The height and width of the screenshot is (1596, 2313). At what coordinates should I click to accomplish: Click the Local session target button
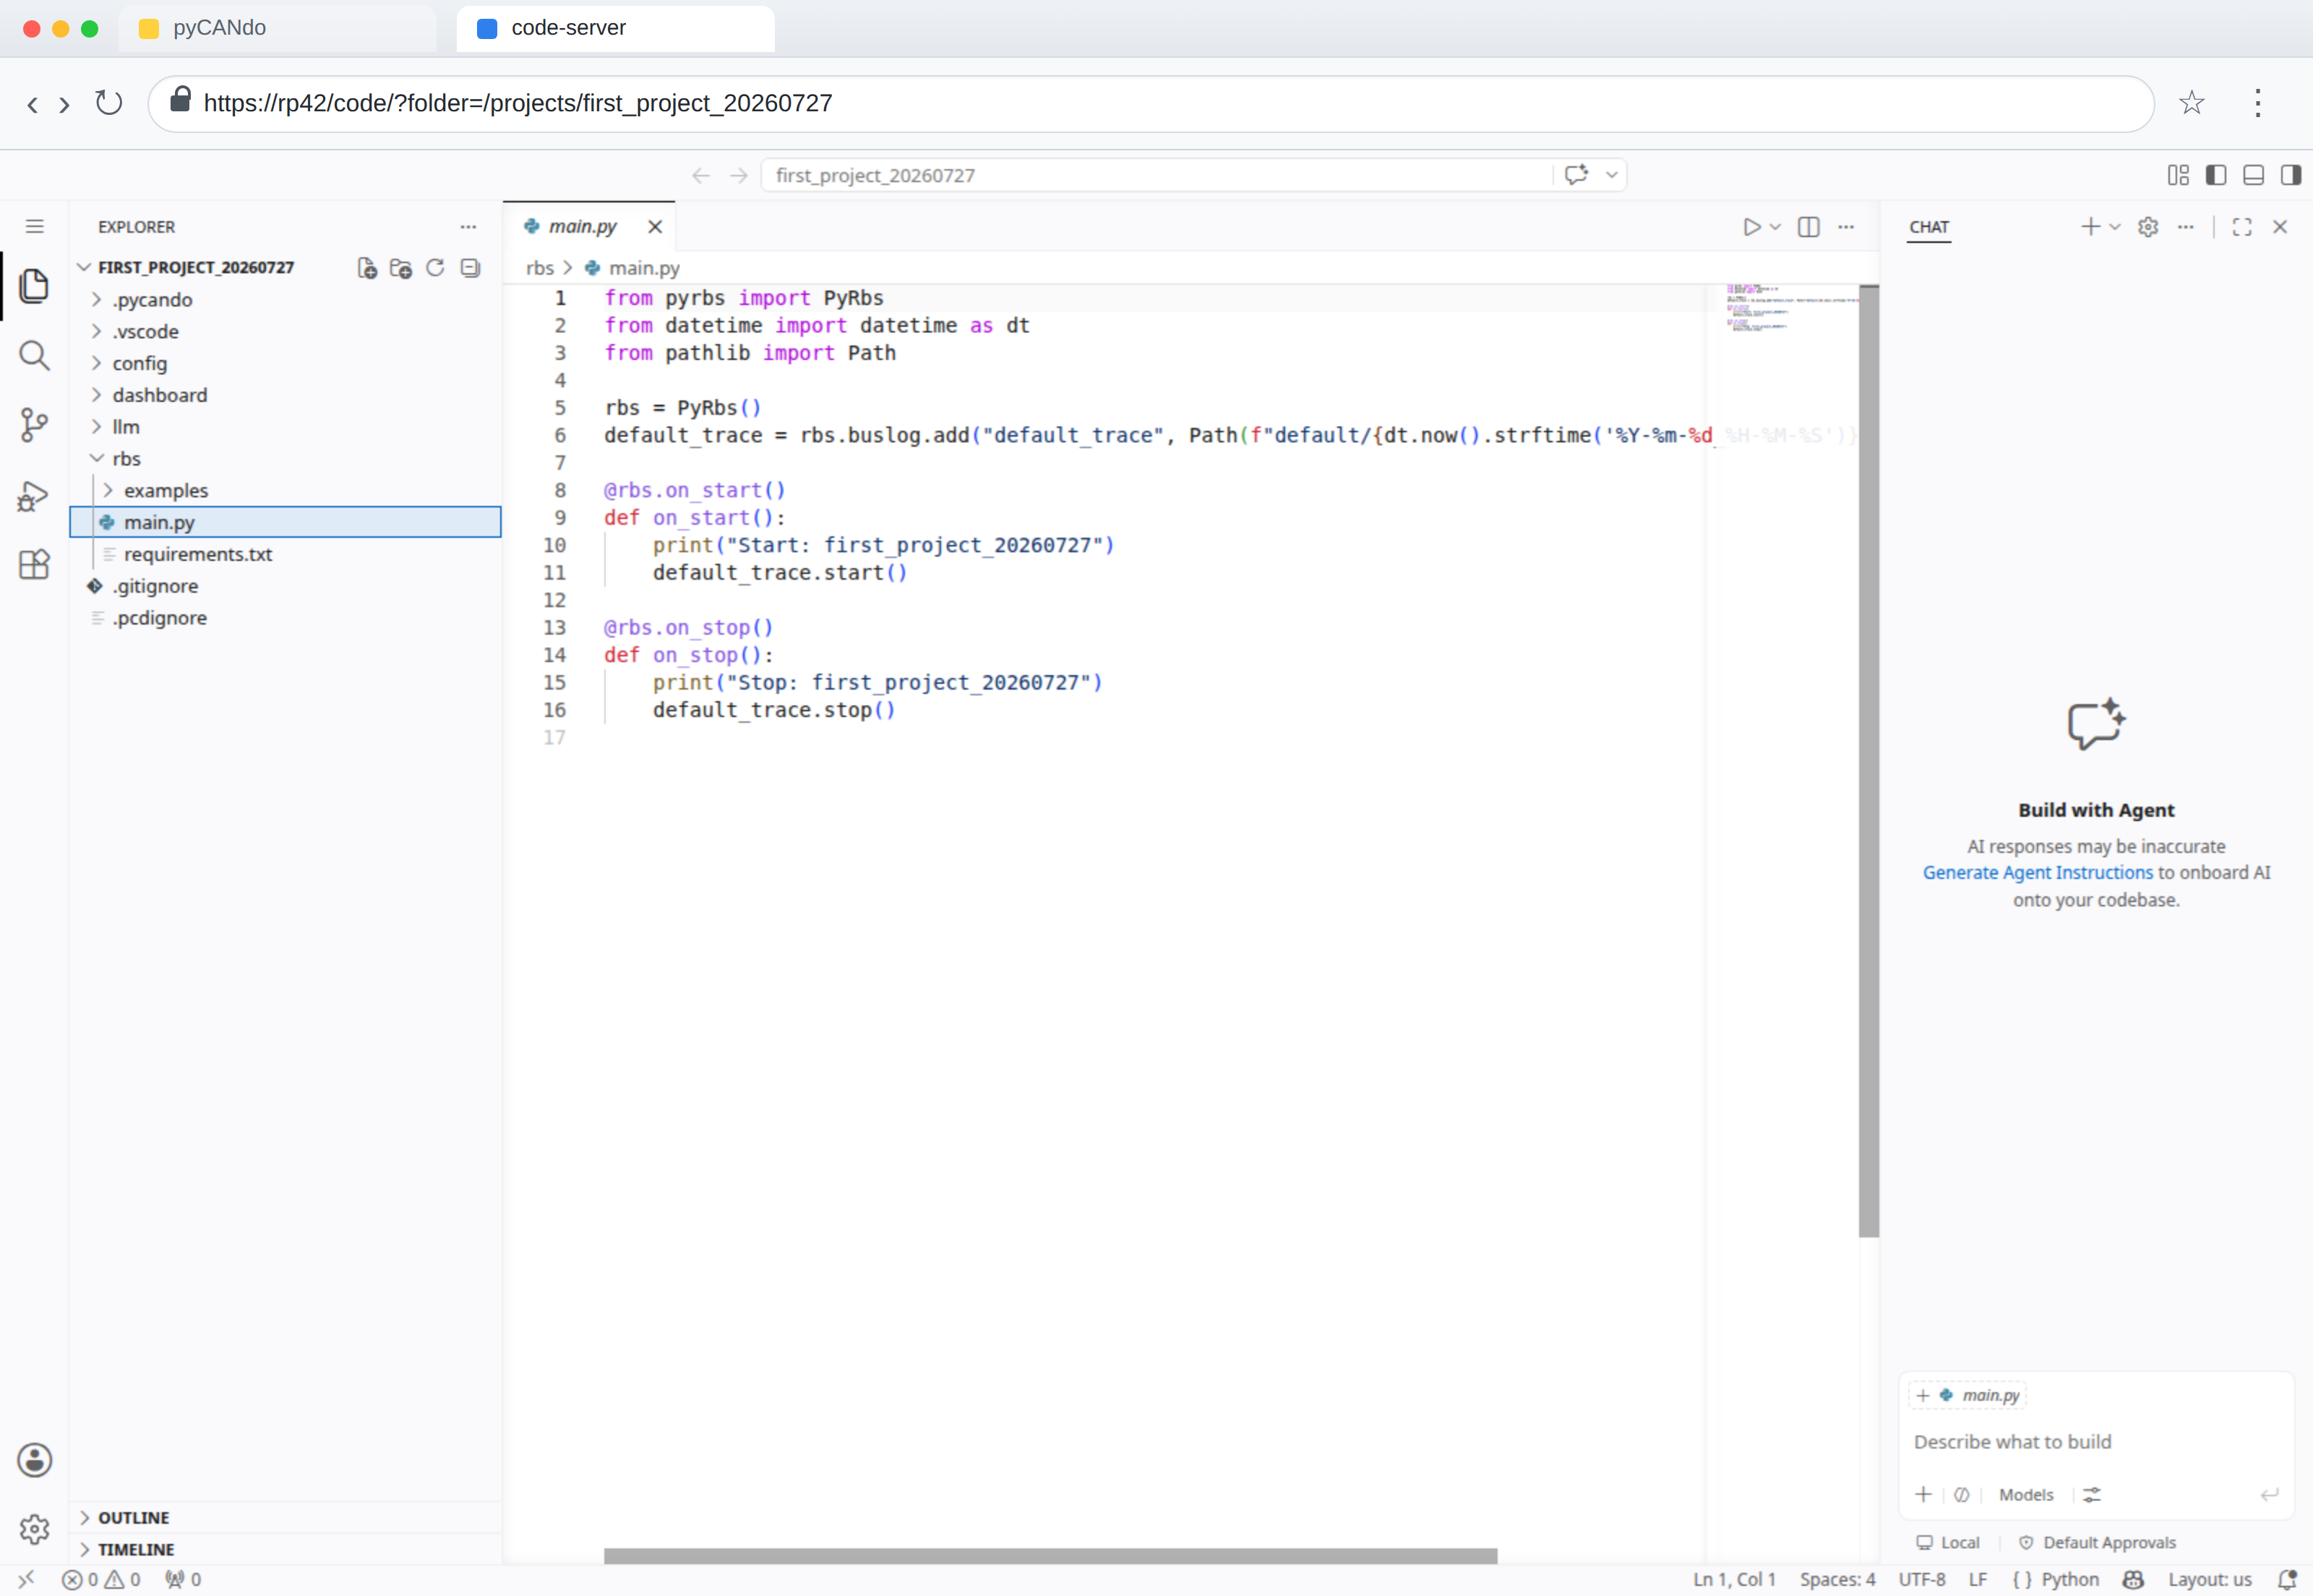[1947, 1542]
